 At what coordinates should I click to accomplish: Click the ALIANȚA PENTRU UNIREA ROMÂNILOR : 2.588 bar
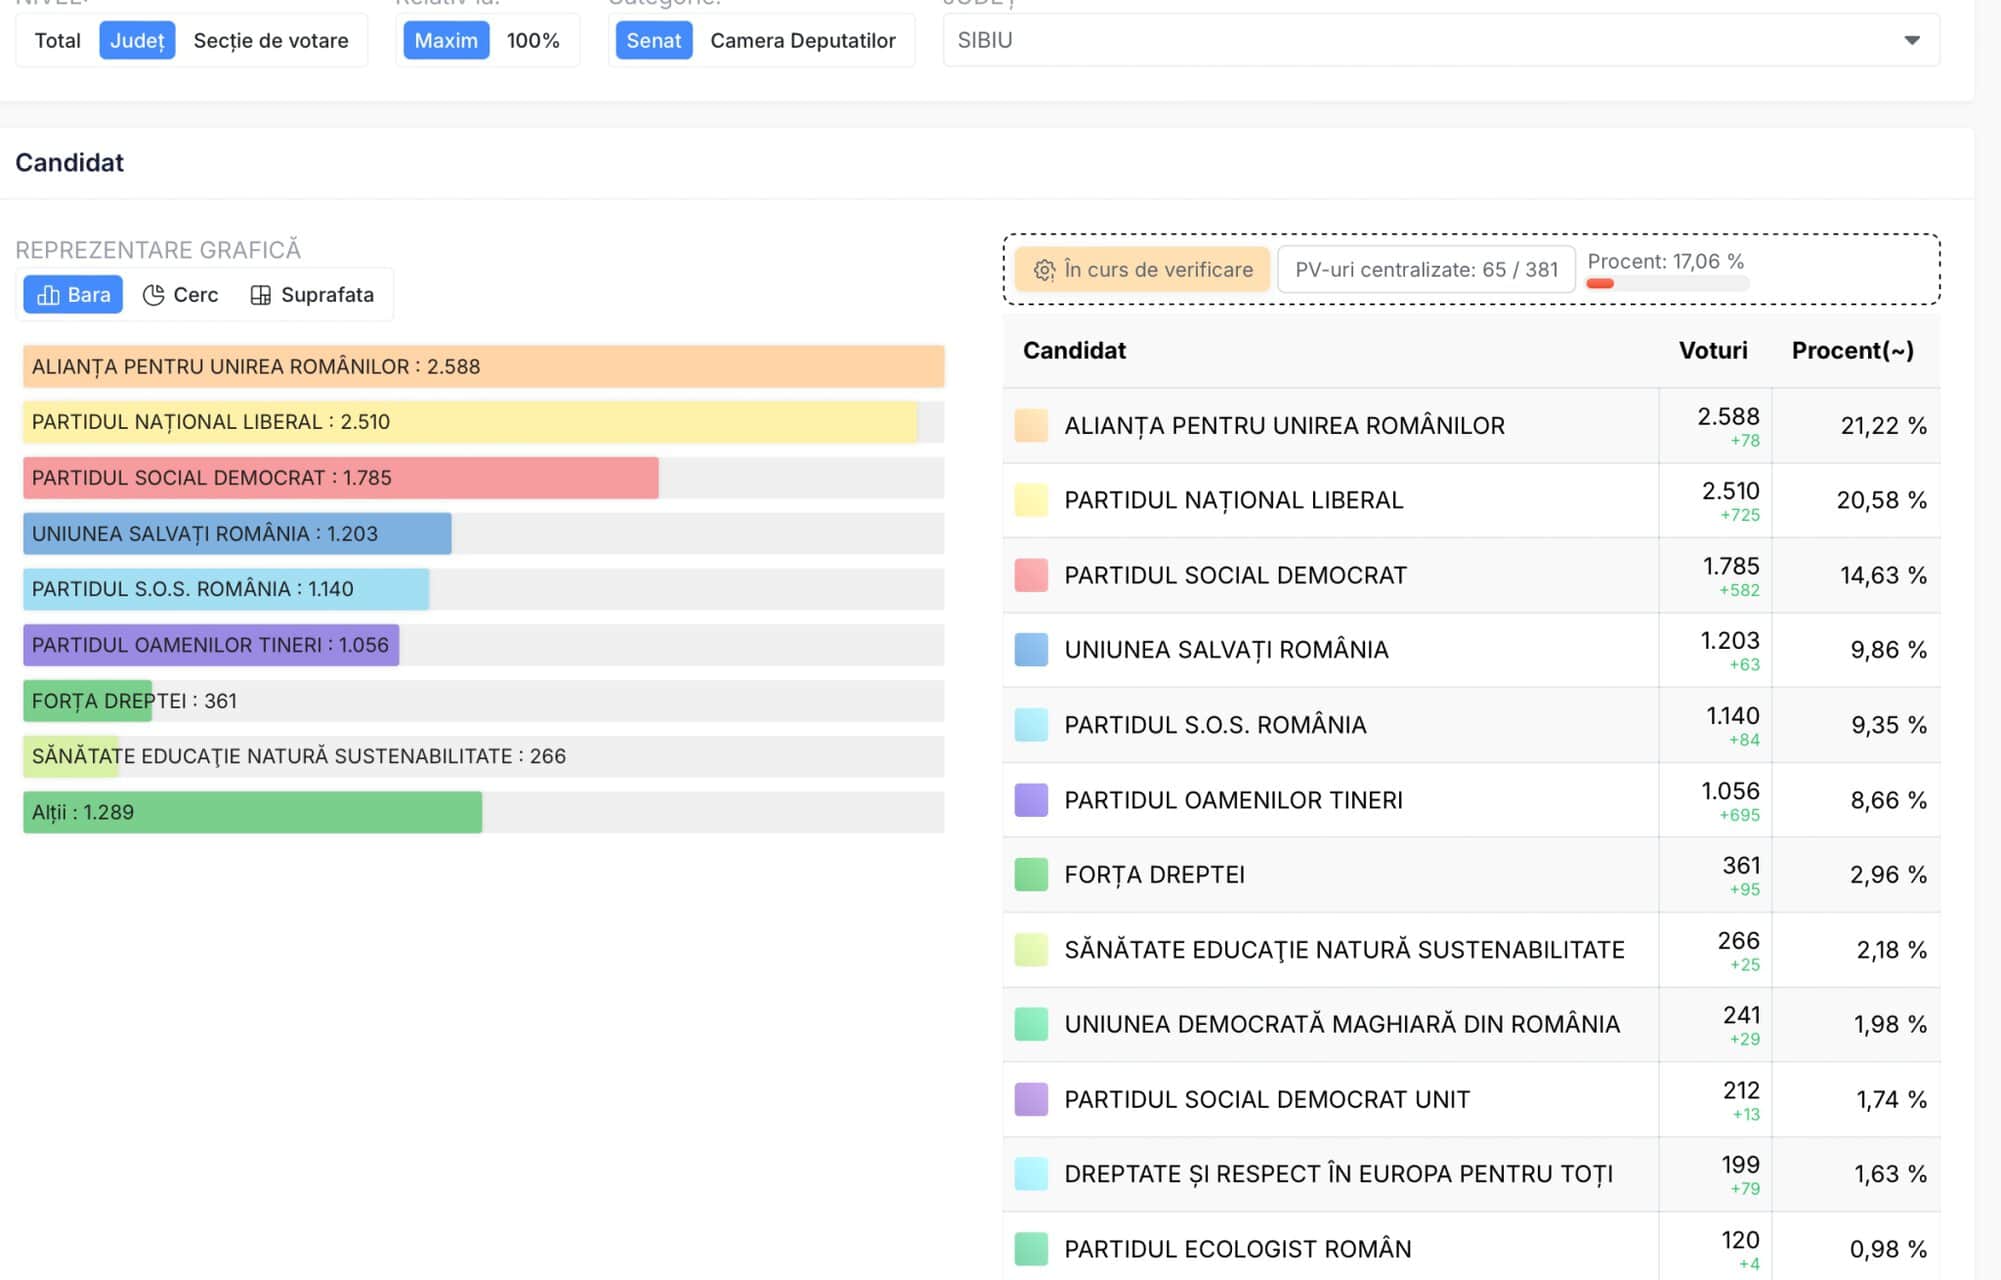click(484, 367)
